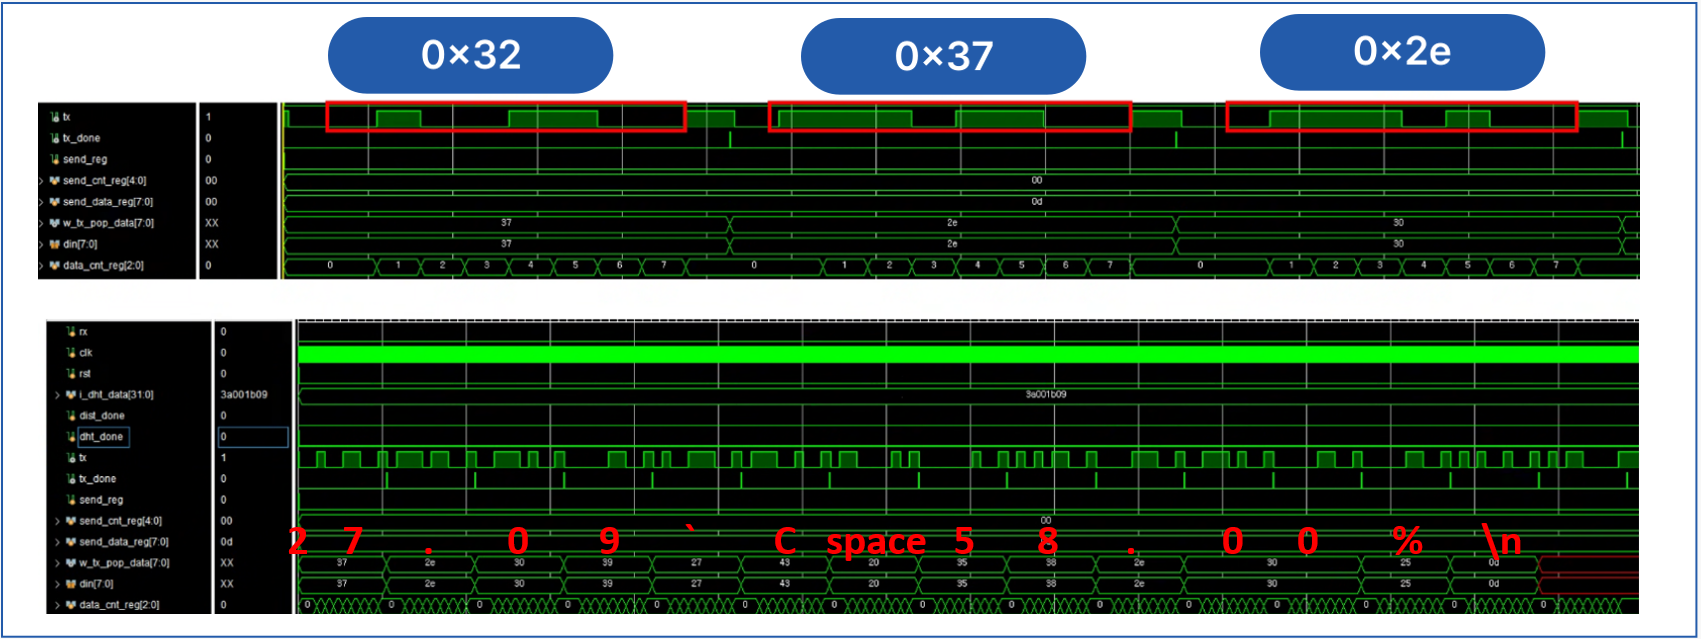This screenshot has width=1701, height=639.
Task: Click the solid green clk waveform
Action: coord(968,354)
